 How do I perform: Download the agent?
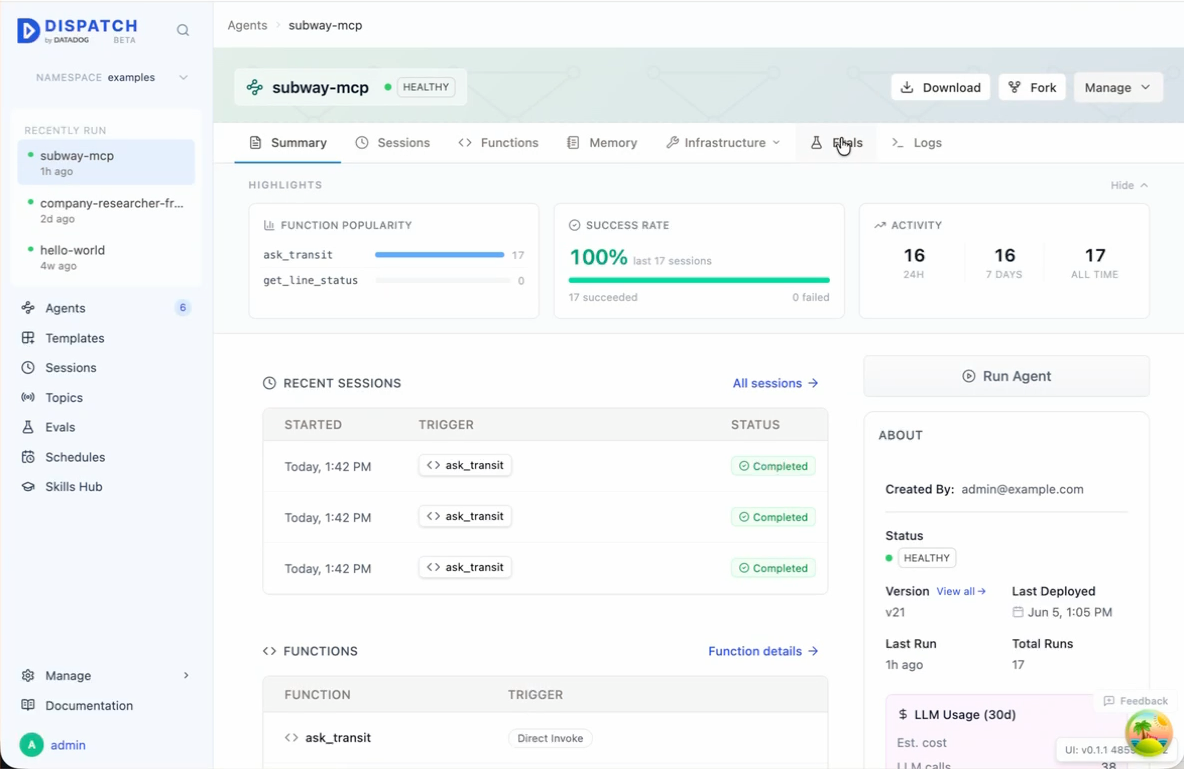pos(940,88)
